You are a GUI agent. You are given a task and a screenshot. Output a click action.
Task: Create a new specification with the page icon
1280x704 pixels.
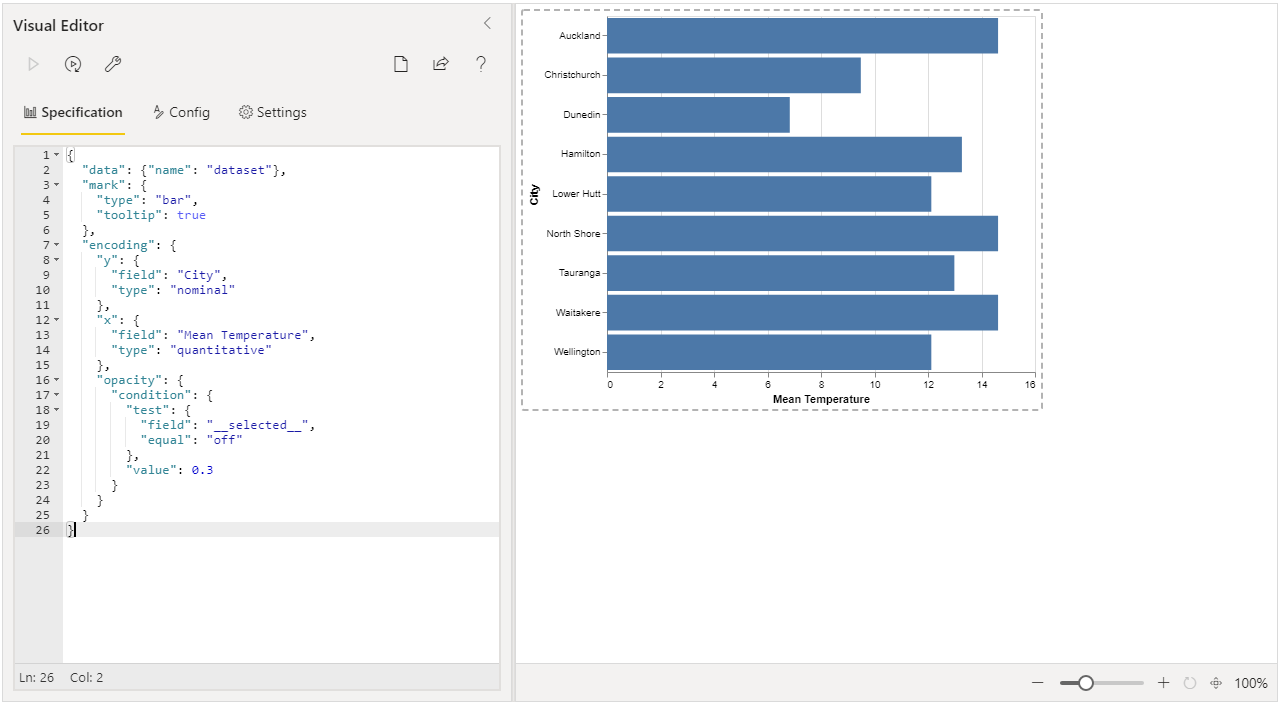coord(401,64)
